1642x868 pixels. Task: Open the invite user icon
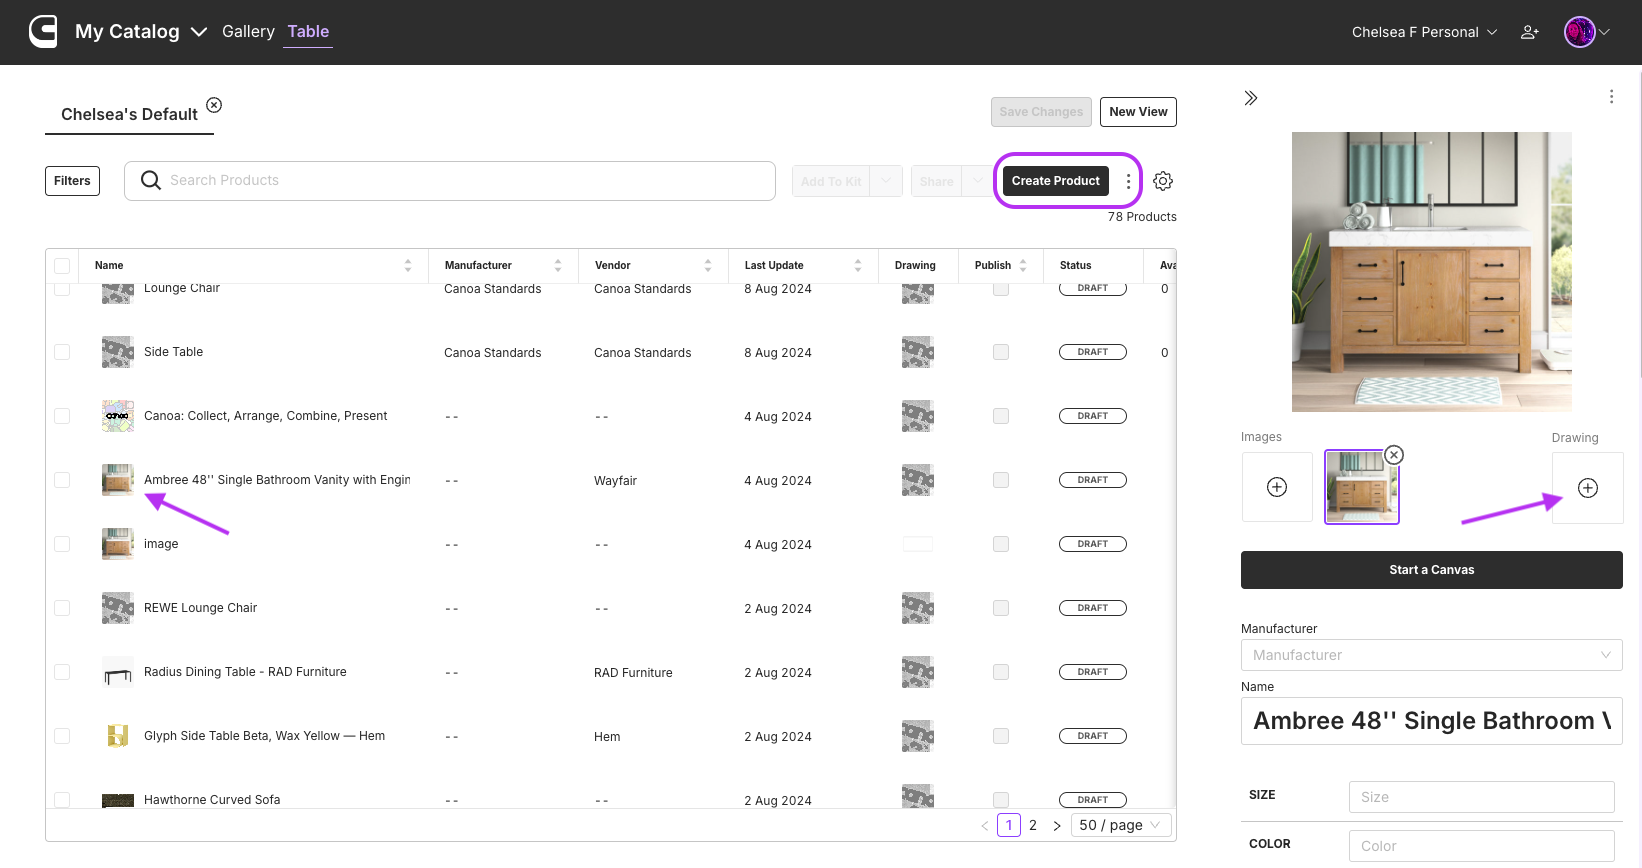point(1529,32)
